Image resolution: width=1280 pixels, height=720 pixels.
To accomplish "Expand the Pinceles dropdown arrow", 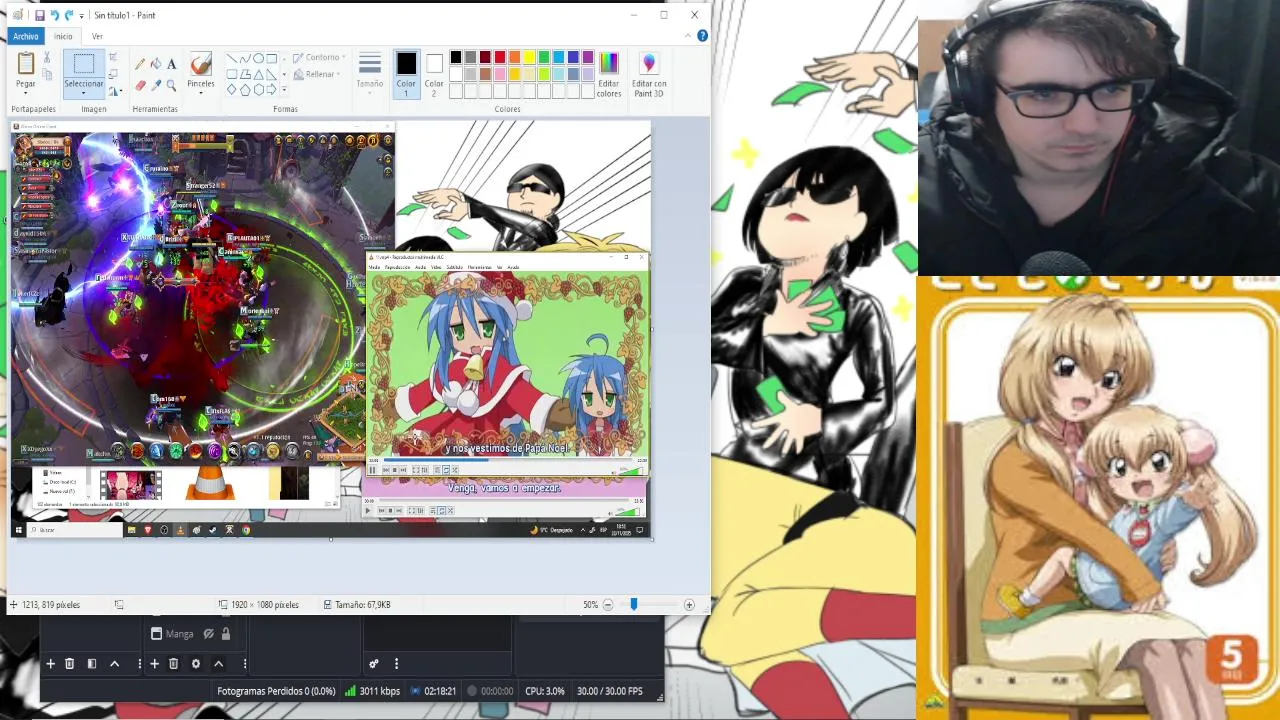I will click(201, 93).
